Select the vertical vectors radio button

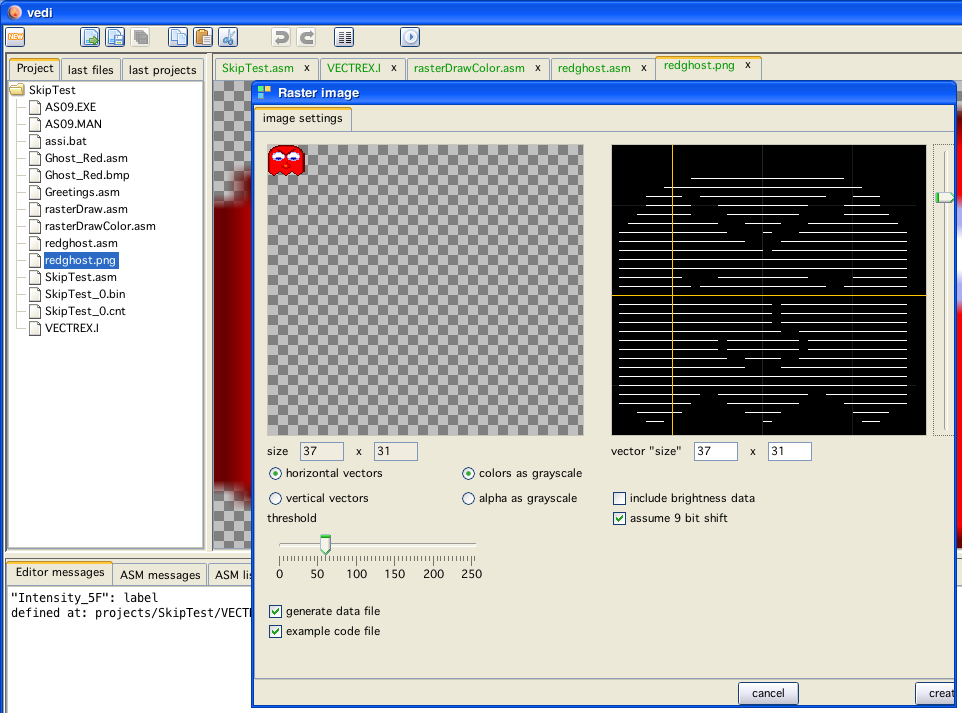[x=276, y=498]
